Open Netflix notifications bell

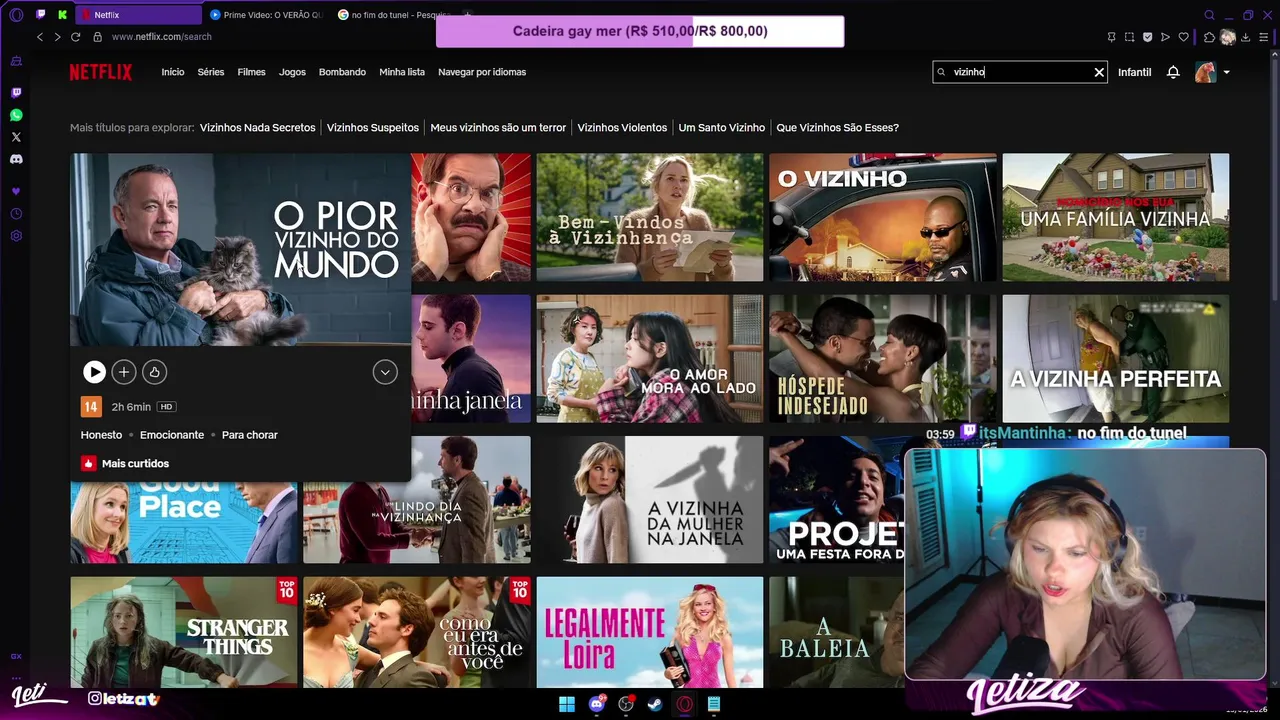[x=1173, y=72]
